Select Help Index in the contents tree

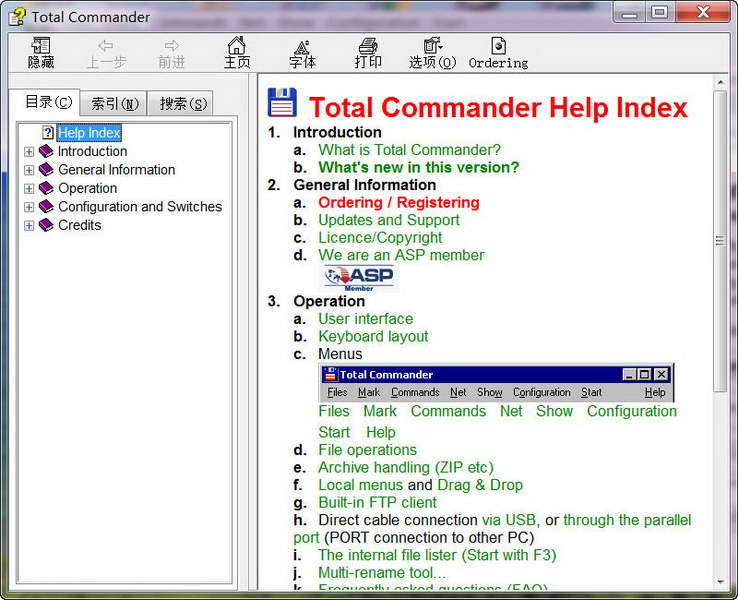pyautogui.click(x=89, y=133)
